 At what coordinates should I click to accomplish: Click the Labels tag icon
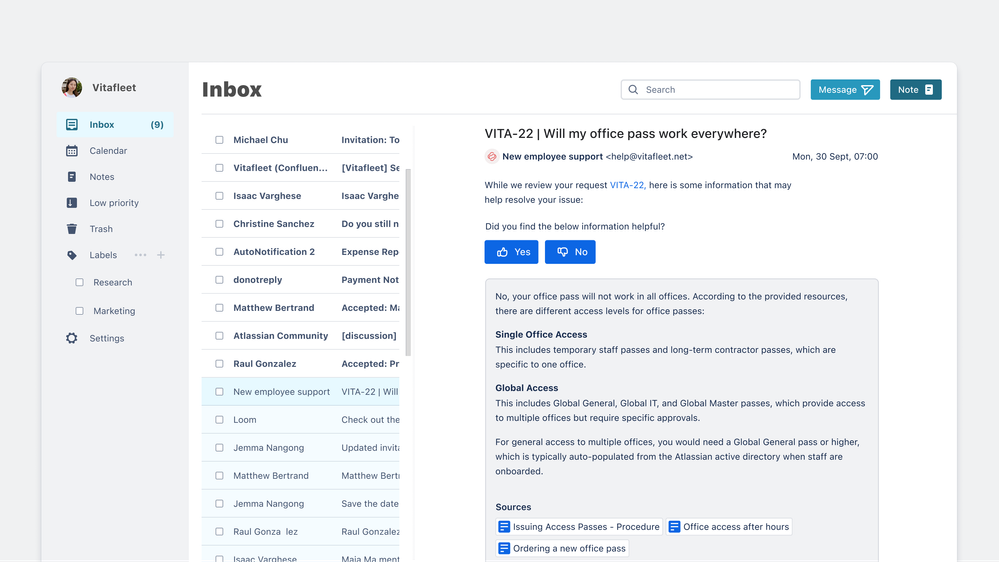[72, 256]
